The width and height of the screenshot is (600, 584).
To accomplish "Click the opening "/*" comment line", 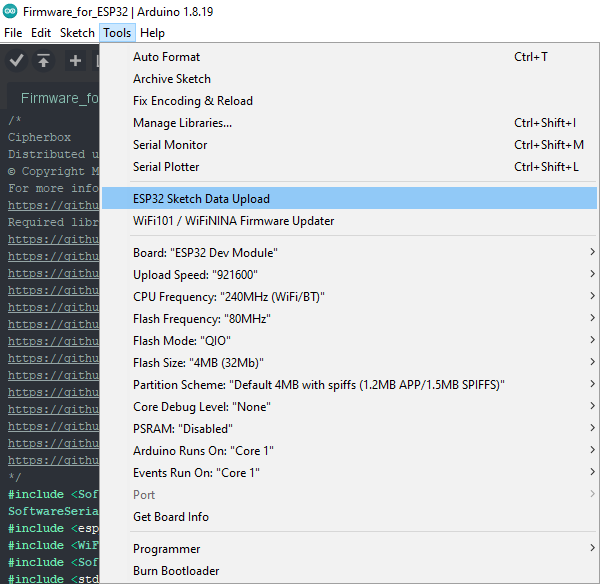I will (15, 120).
